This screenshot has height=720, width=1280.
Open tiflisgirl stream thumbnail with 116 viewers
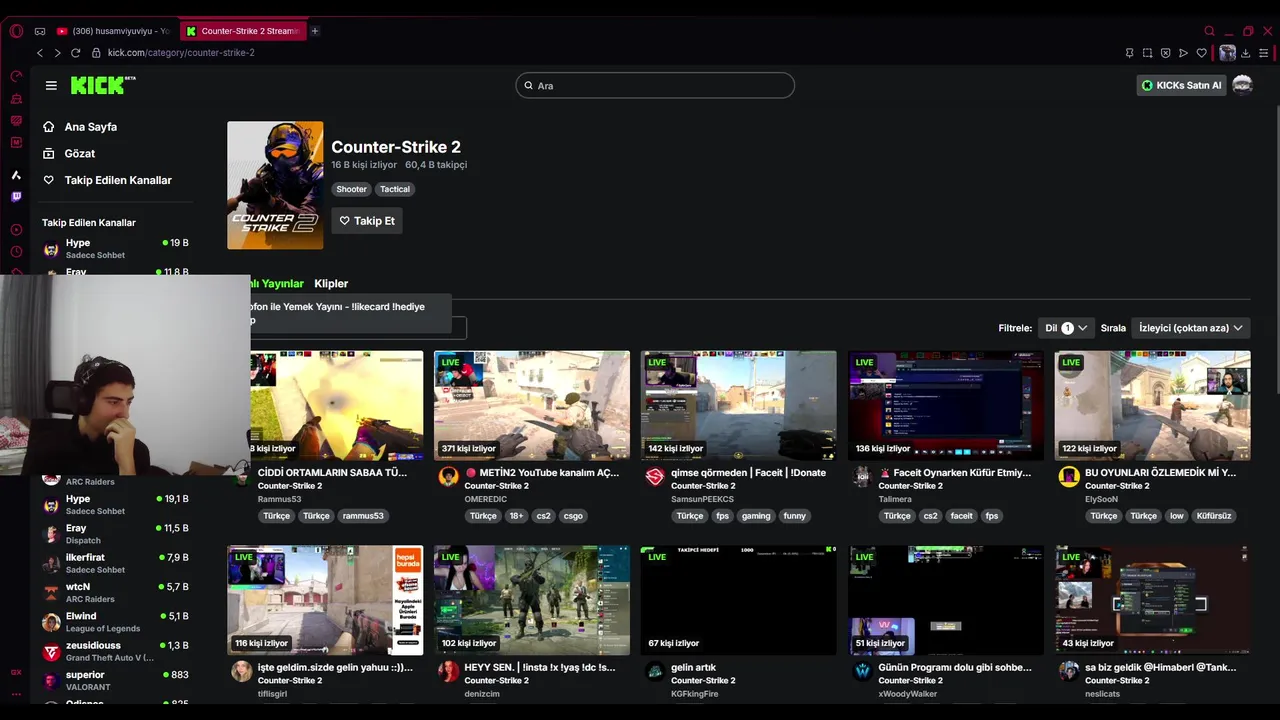pos(325,600)
